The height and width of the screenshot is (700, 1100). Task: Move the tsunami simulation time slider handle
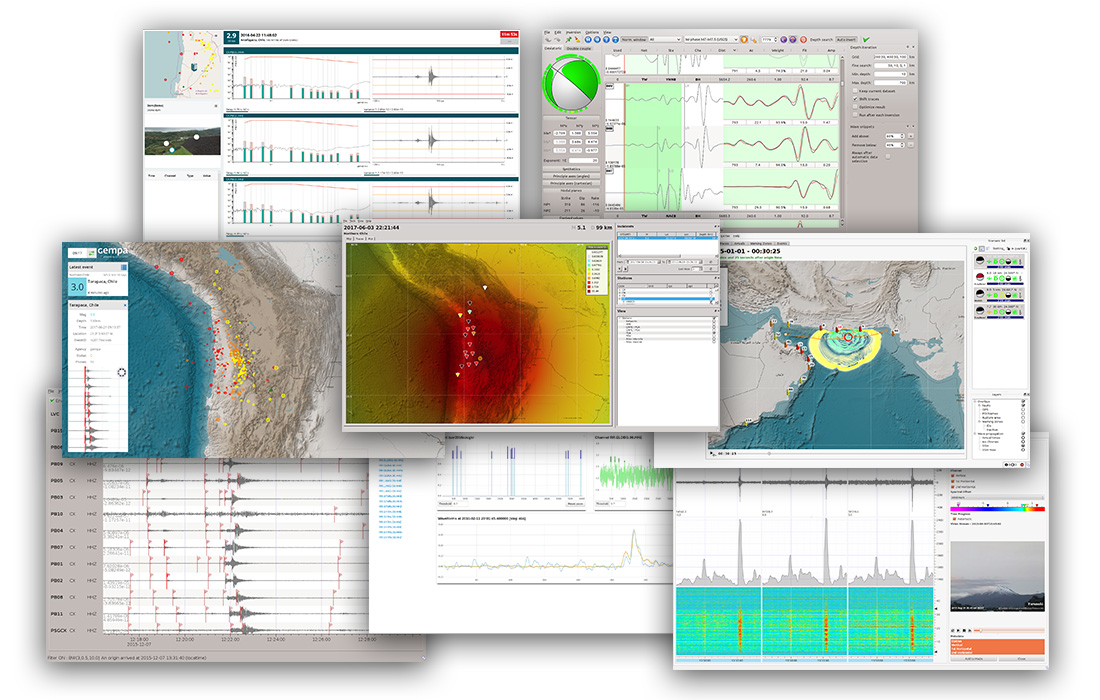click(x=769, y=453)
